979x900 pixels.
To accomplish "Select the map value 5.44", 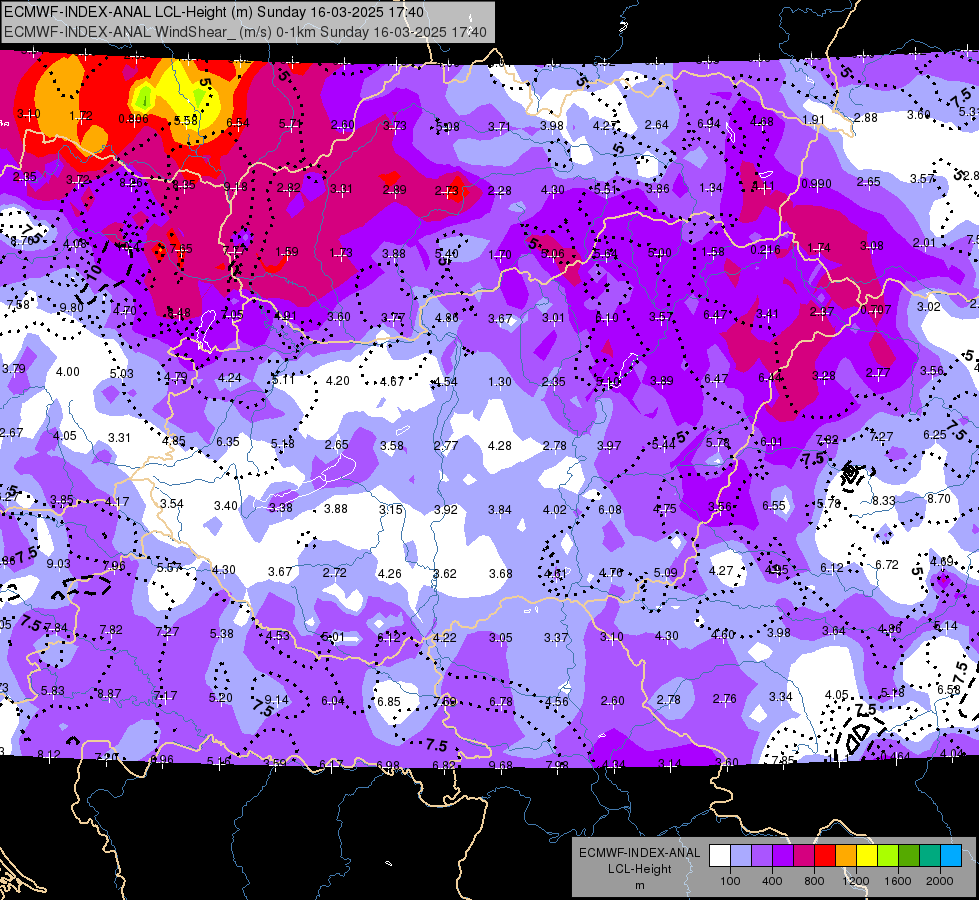I will [x=663, y=444].
